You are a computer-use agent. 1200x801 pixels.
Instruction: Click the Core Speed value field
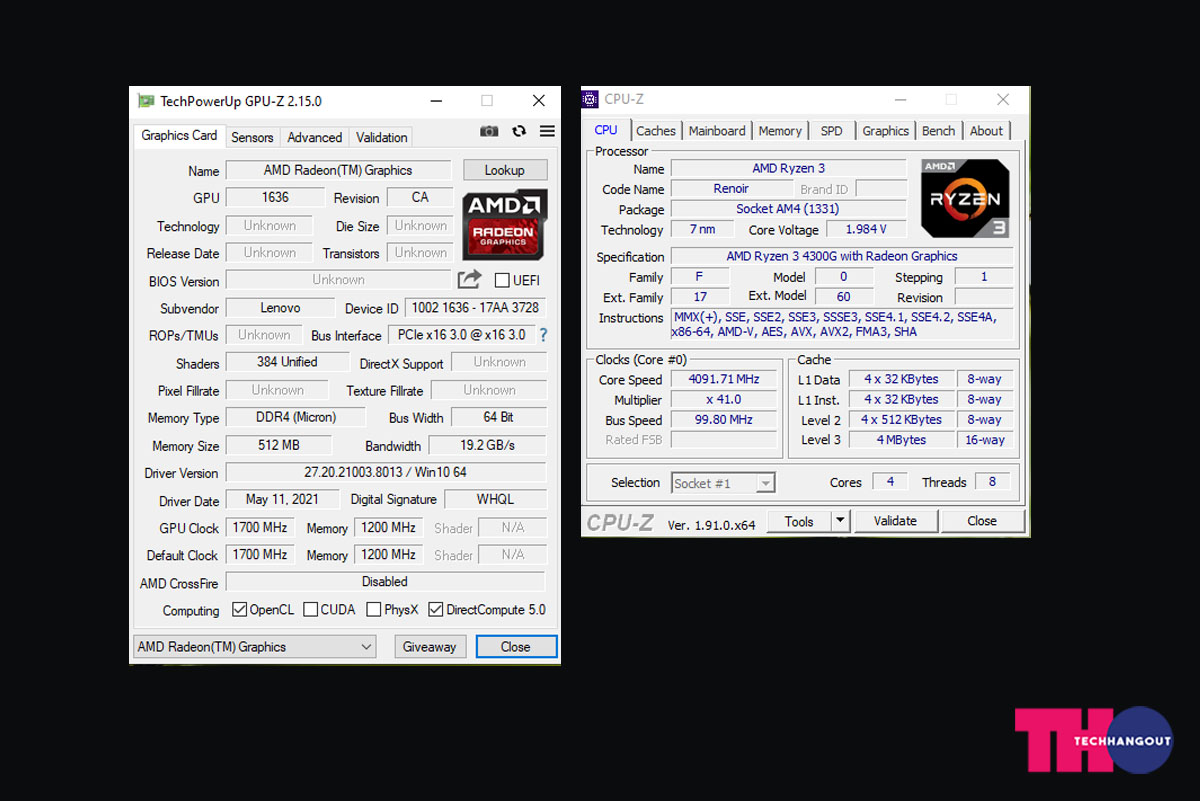click(724, 379)
